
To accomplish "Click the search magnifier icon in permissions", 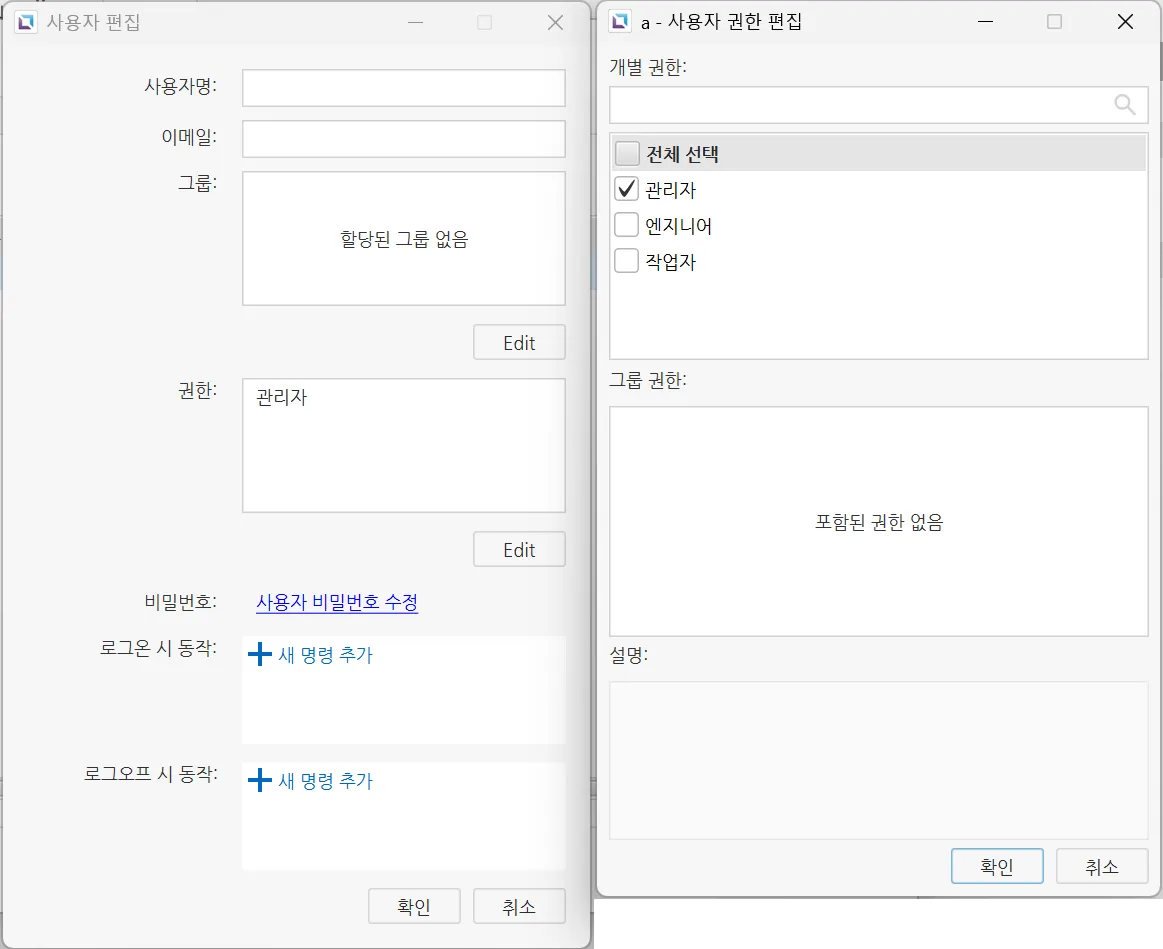I will pyautogui.click(x=1125, y=104).
